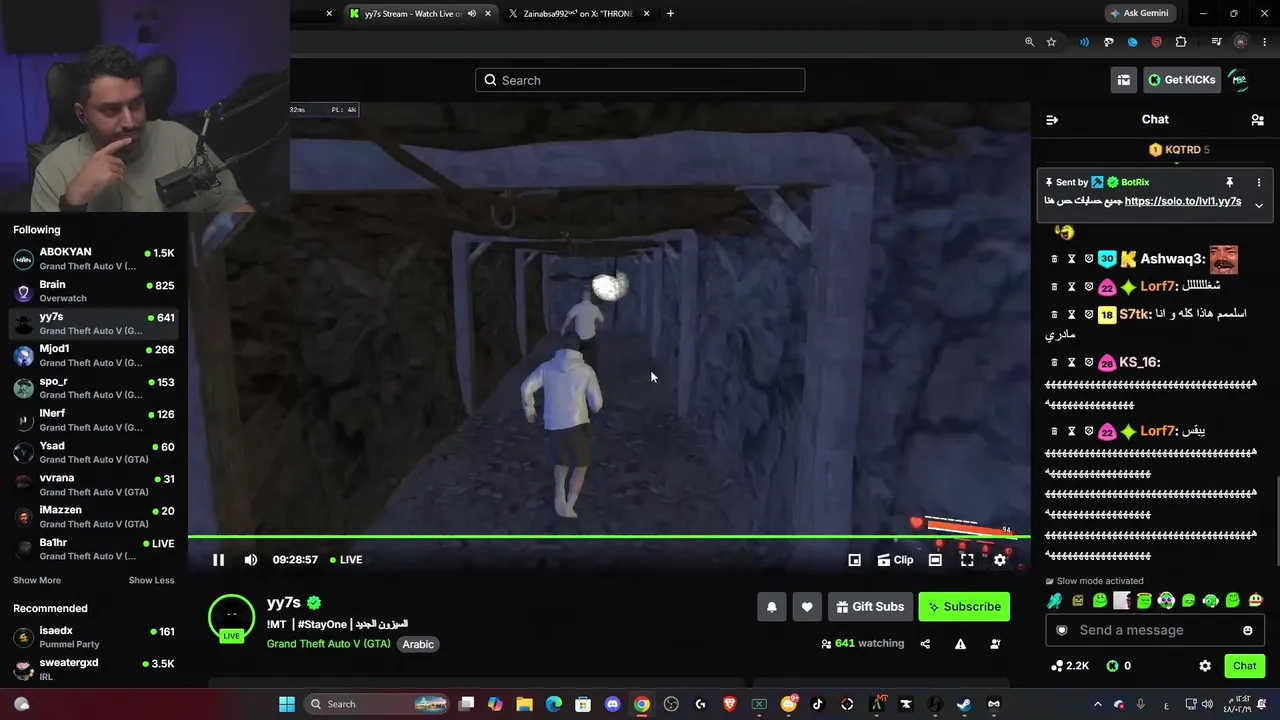The image size is (1280, 720).
Task: Open recommended channel sweatergxd
Action: pyautogui.click(x=94, y=669)
